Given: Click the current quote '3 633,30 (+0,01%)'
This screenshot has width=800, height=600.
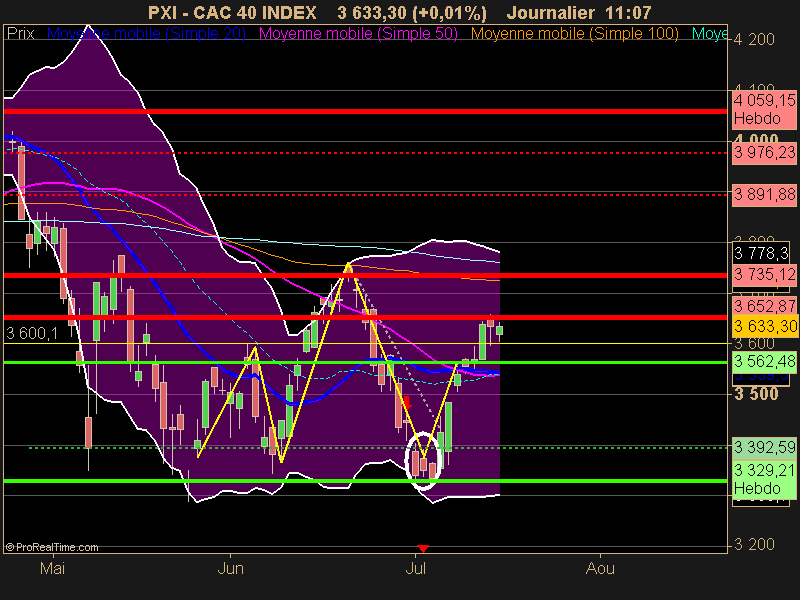Looking at the screenshot, I should [x=412, y=12].
